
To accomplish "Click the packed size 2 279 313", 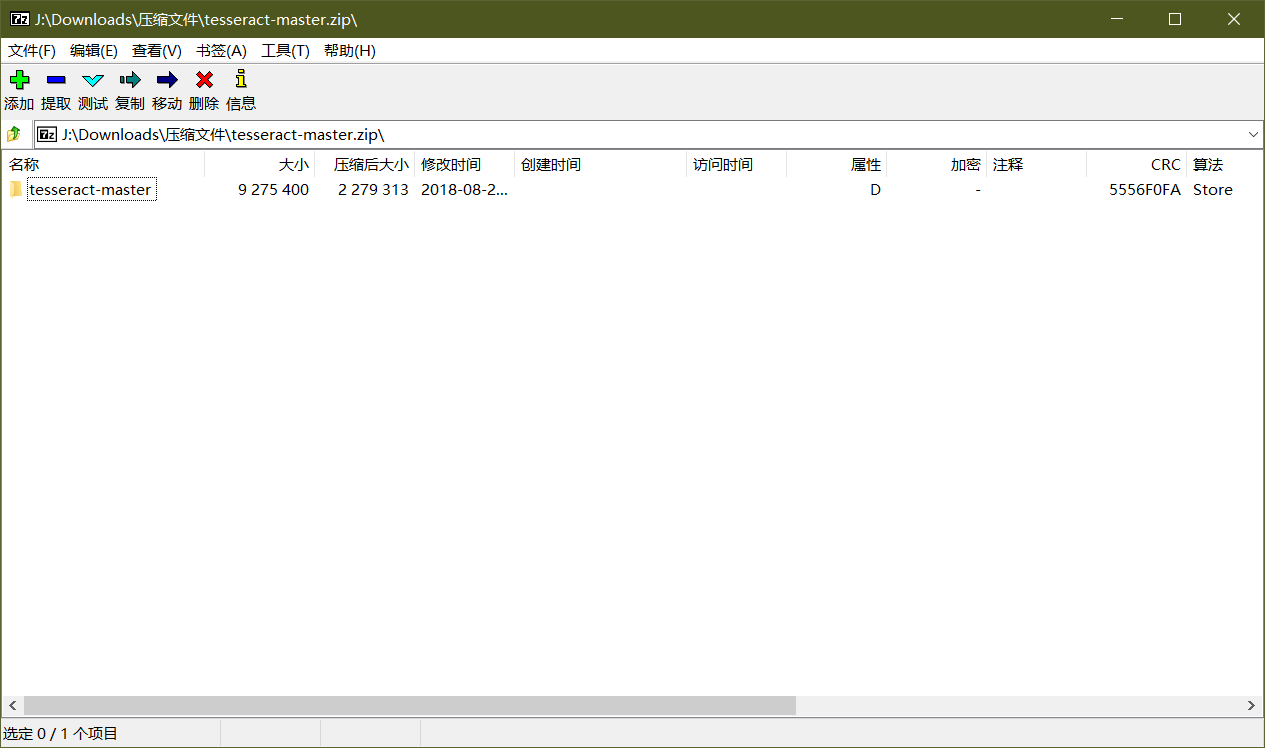I will click(373, 190).
